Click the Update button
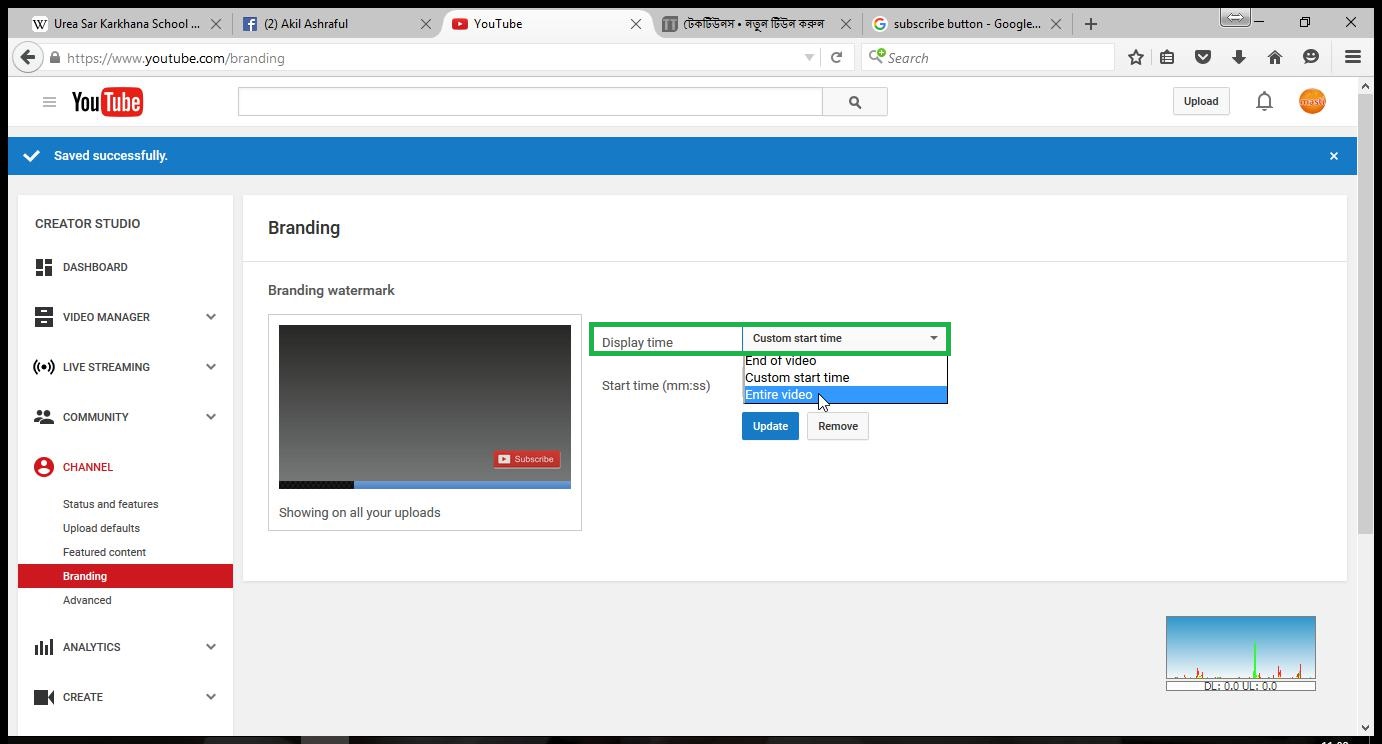This screenshot has height=744, width=1382. [x=770, y=426]
